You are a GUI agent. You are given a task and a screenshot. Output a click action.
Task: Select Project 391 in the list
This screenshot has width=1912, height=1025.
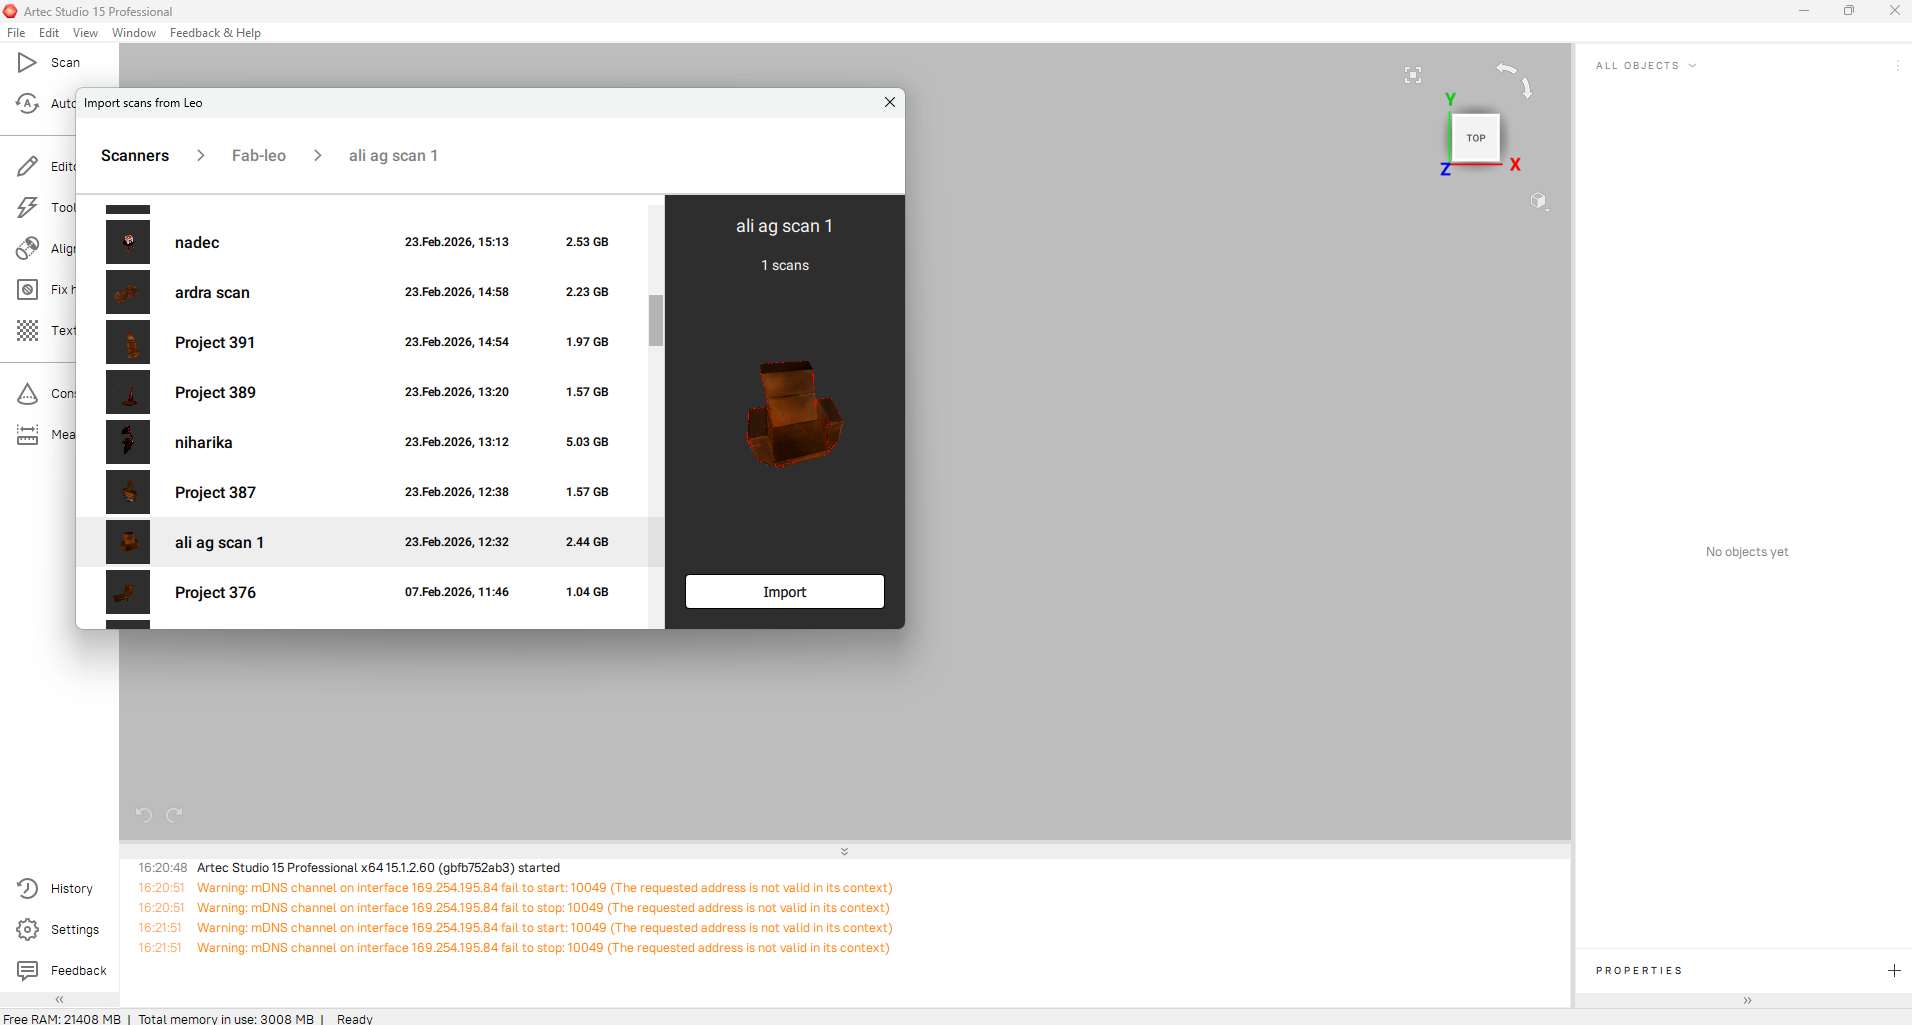tap(362, 342)
